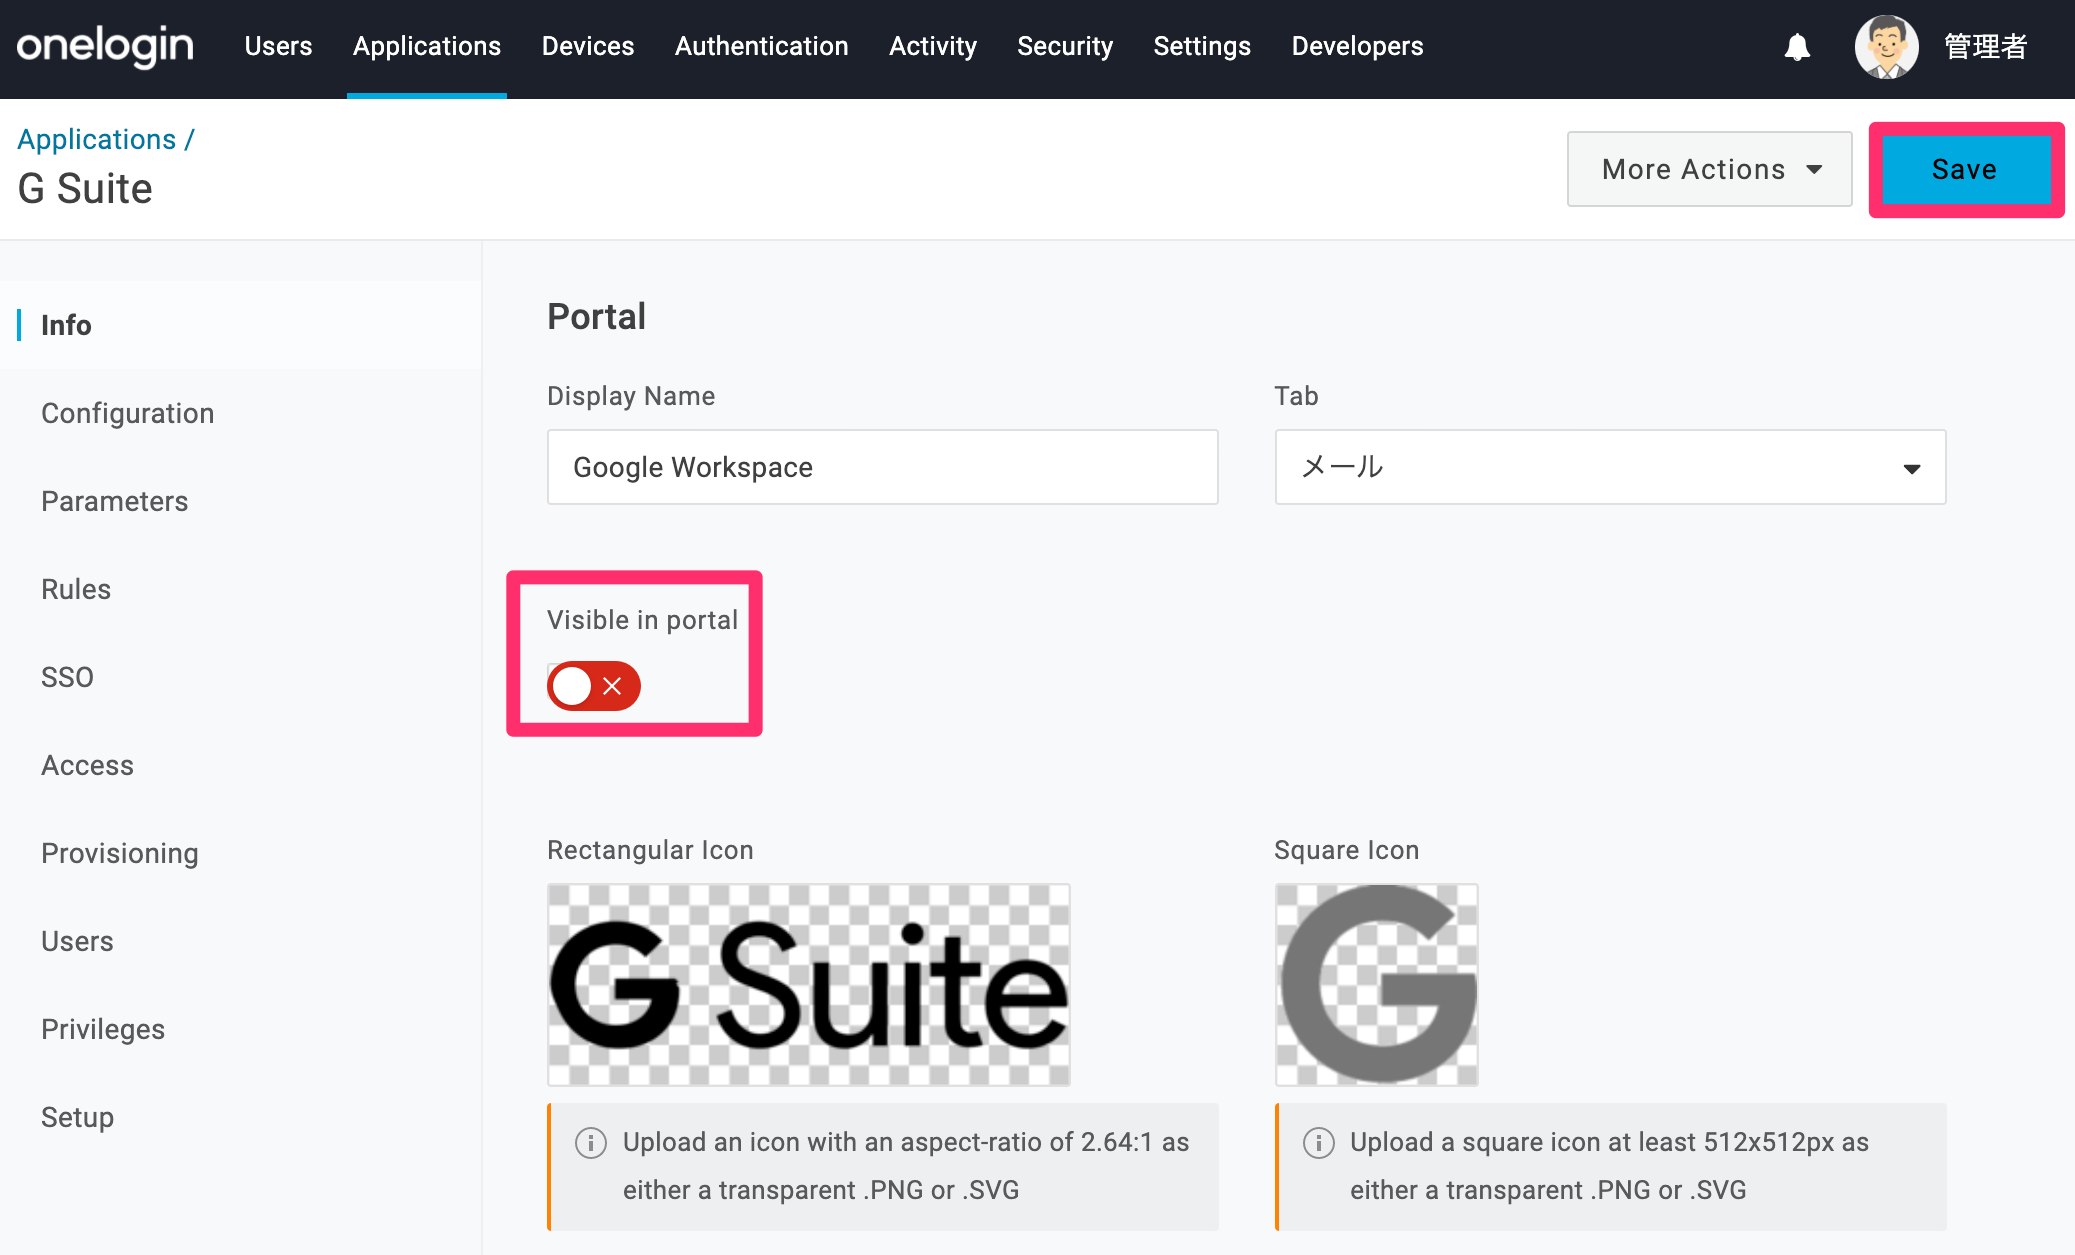Click the admin user avatar

click(1886, 47)
